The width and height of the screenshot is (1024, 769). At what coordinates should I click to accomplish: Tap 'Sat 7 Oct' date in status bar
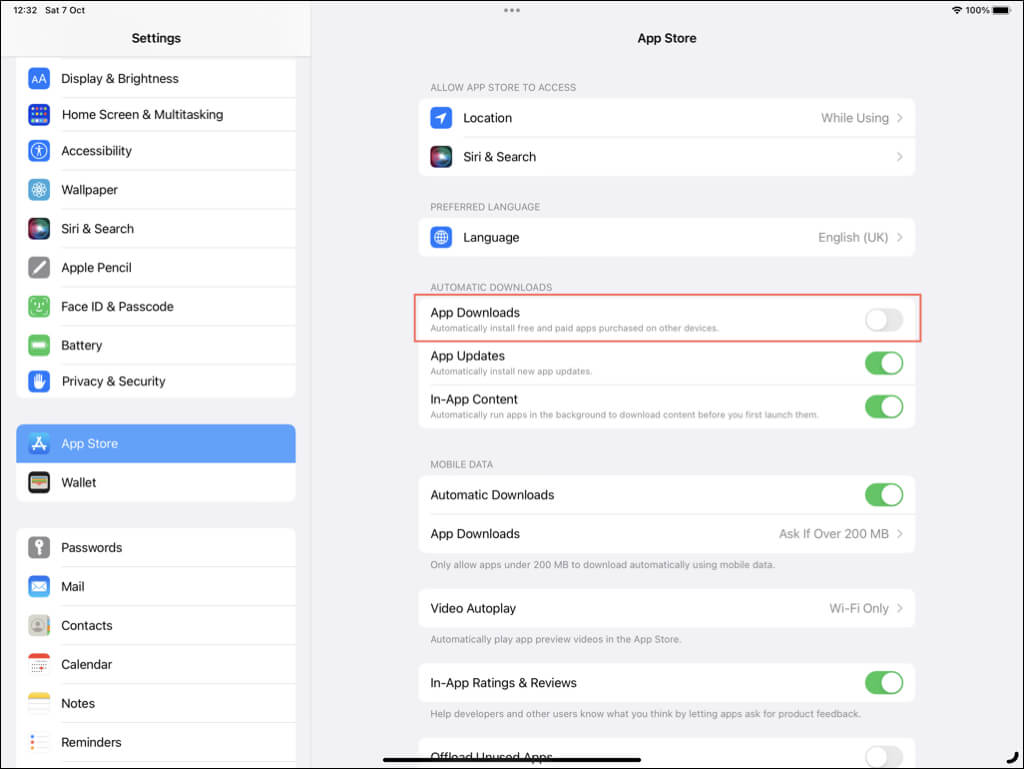pos(65,10)
